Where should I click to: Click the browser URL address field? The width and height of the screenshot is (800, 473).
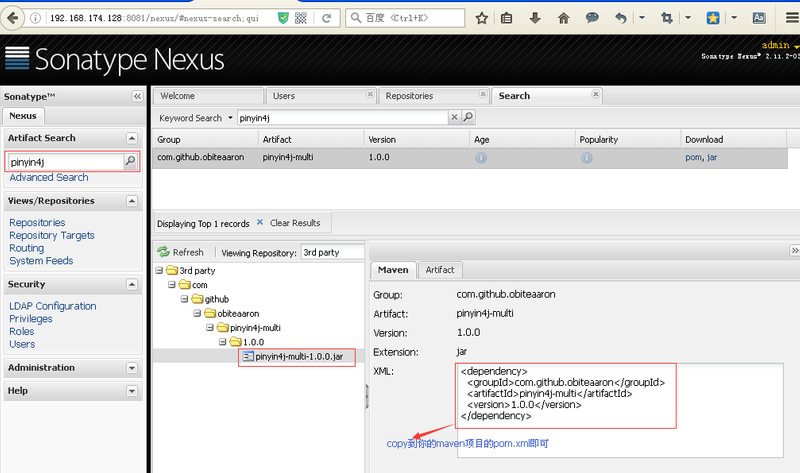point(160,18)
